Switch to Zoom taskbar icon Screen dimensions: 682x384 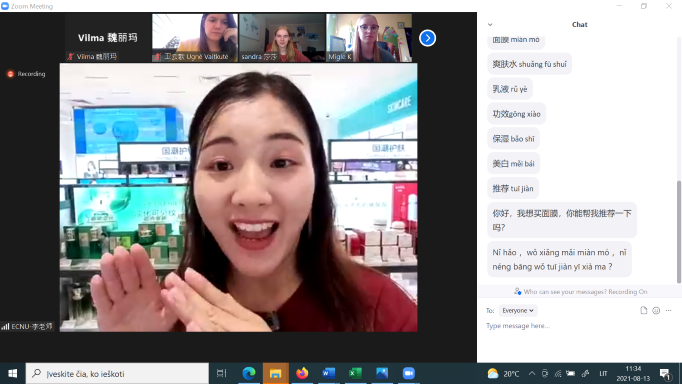408,373
